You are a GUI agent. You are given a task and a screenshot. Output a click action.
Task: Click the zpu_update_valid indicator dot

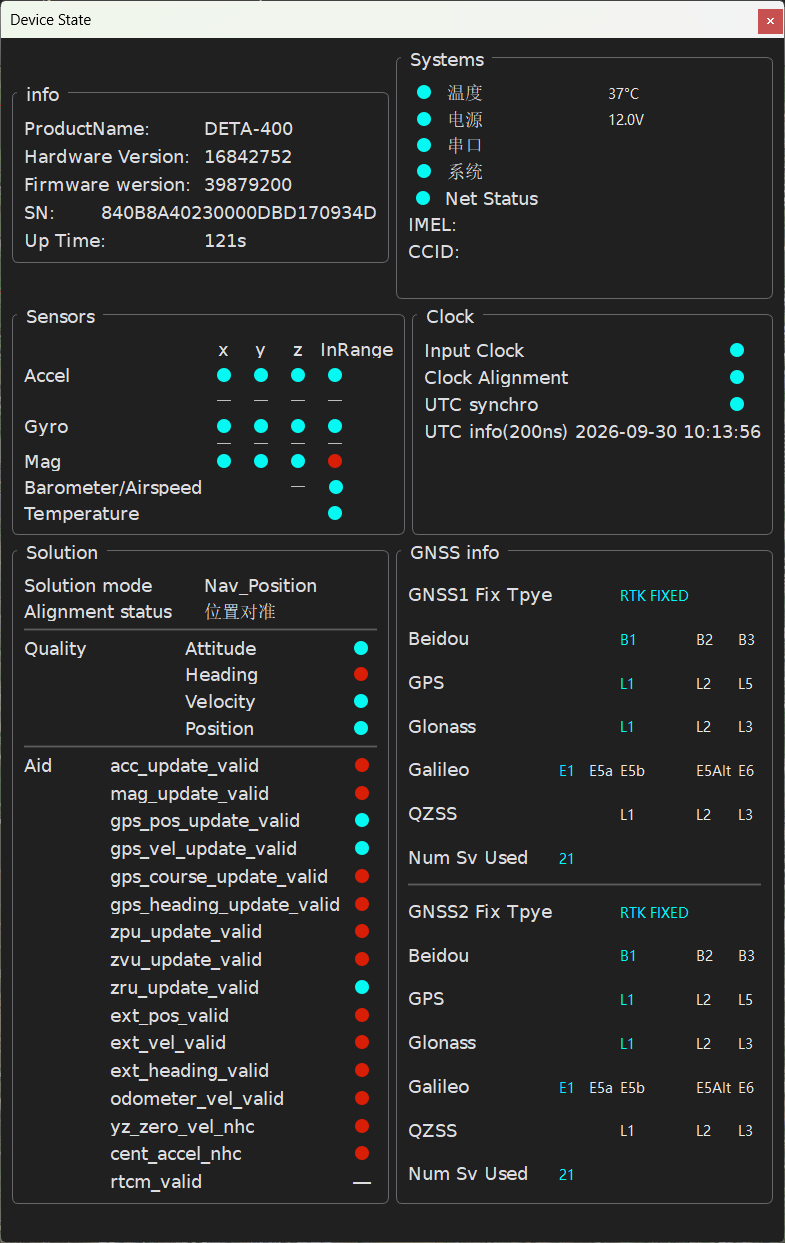click(x=362, y=931)
